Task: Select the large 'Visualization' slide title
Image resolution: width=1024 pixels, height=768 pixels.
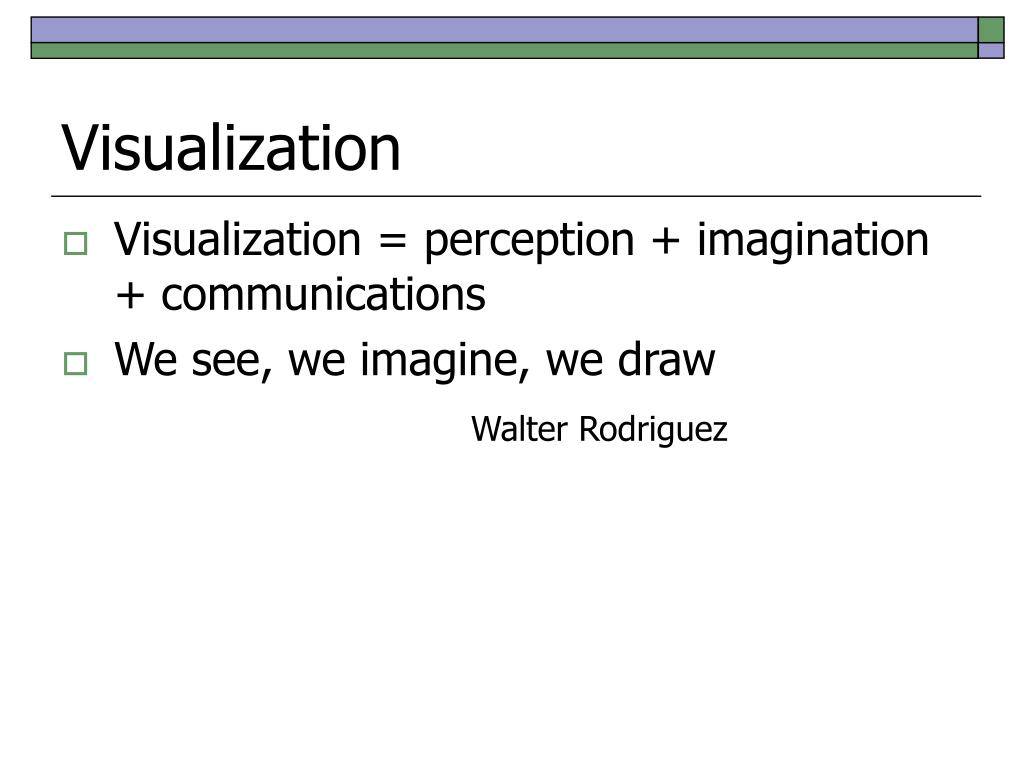Action: coord(231,149)
